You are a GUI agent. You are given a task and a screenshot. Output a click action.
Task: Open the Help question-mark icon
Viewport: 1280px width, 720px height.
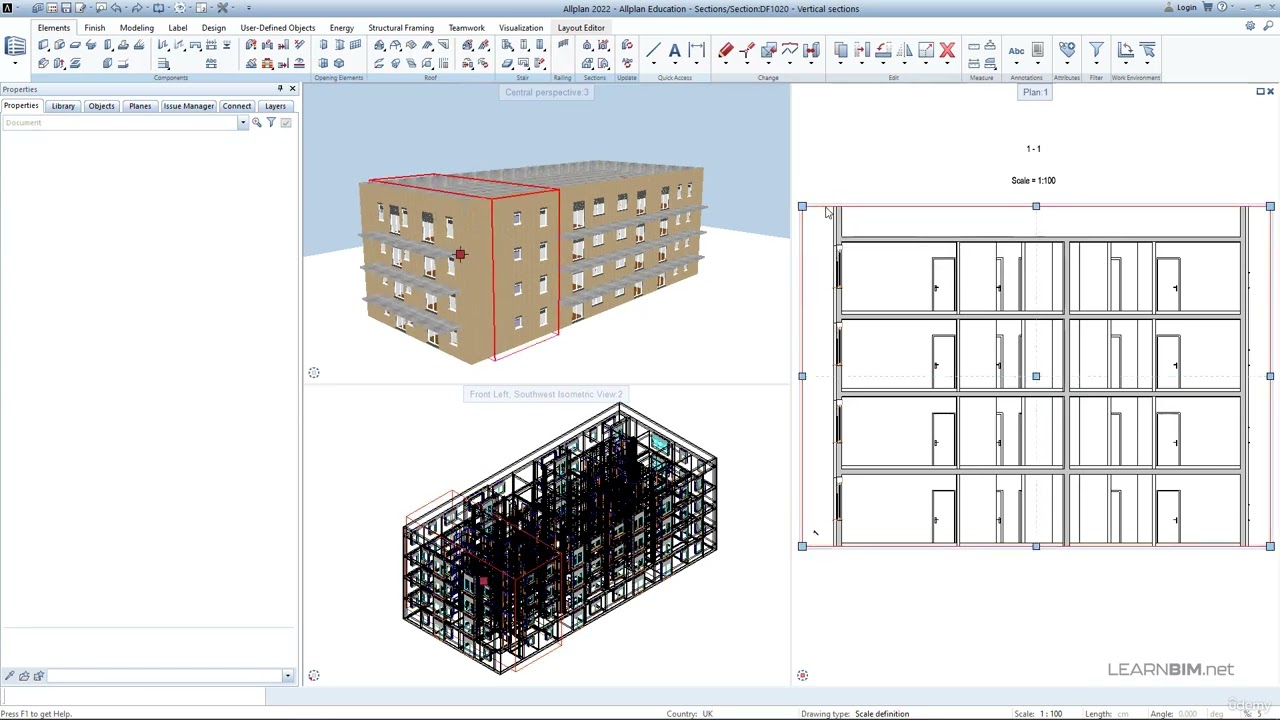pyautogui.click(x=1222, y=7)
